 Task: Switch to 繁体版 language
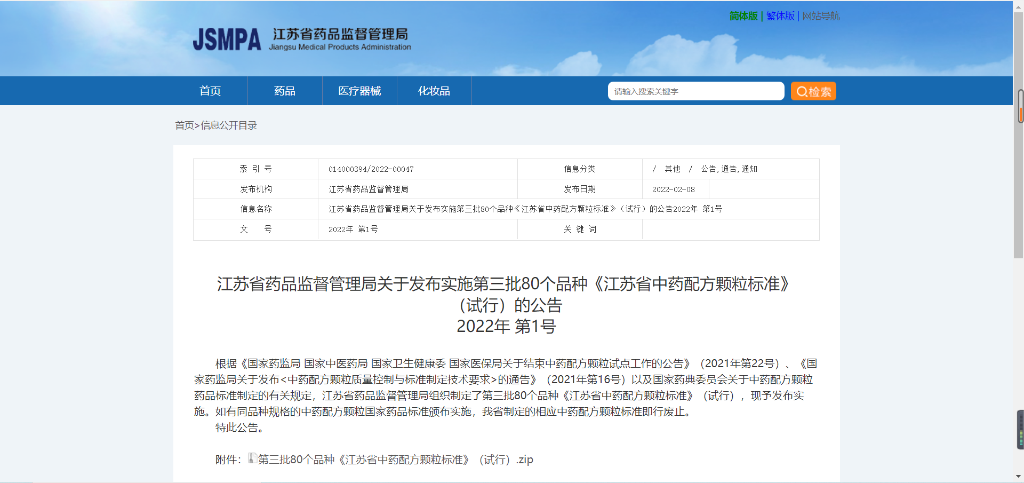pyautogui.click(x=780, y=16)
